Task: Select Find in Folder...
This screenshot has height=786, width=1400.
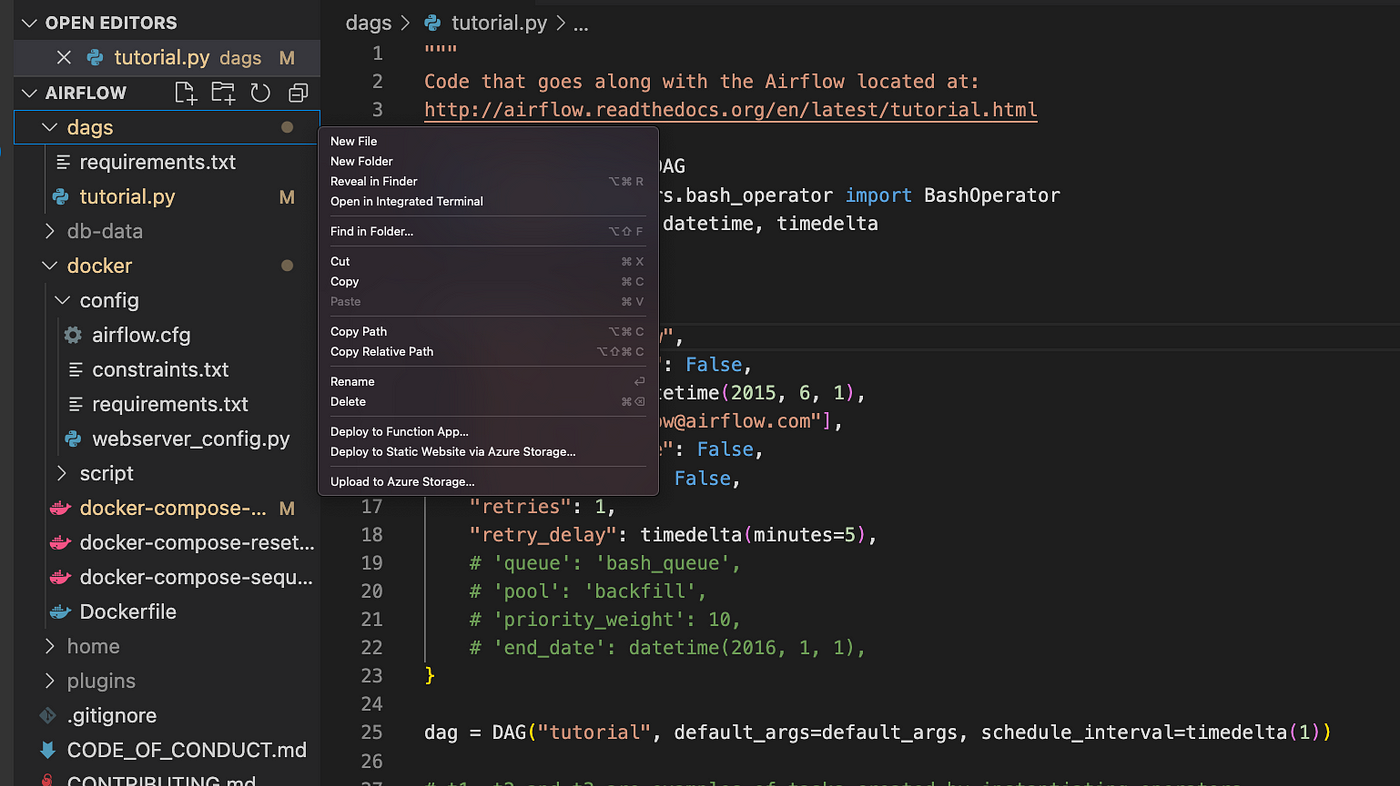Action: (488, 231)
